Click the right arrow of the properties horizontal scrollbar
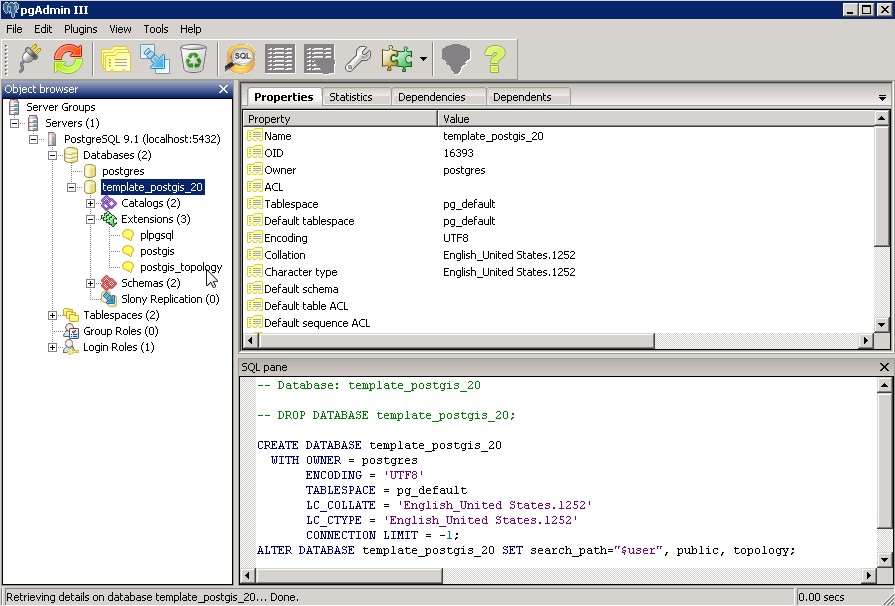This screenshot has height=606, width=895. pyautogui.click(x=866, y=341)
